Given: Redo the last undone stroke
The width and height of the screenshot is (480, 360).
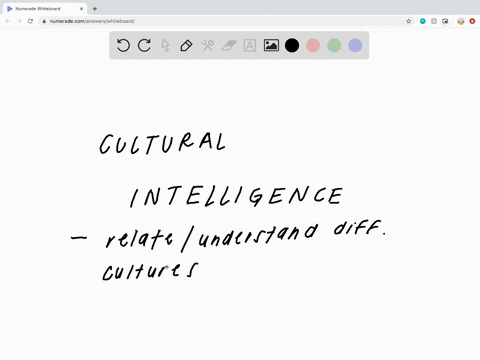Looking at the screenshot, I should (144, 45).
